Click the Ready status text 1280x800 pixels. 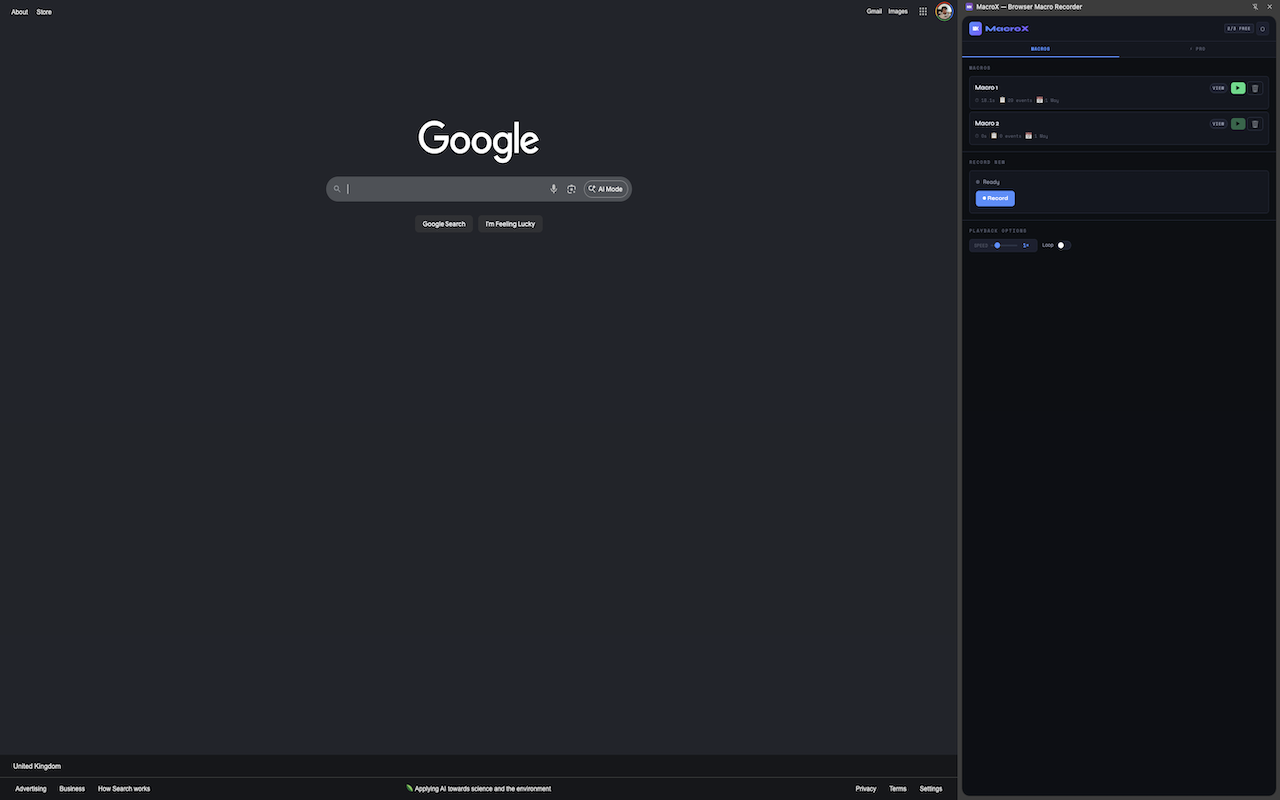coord(991,182)
